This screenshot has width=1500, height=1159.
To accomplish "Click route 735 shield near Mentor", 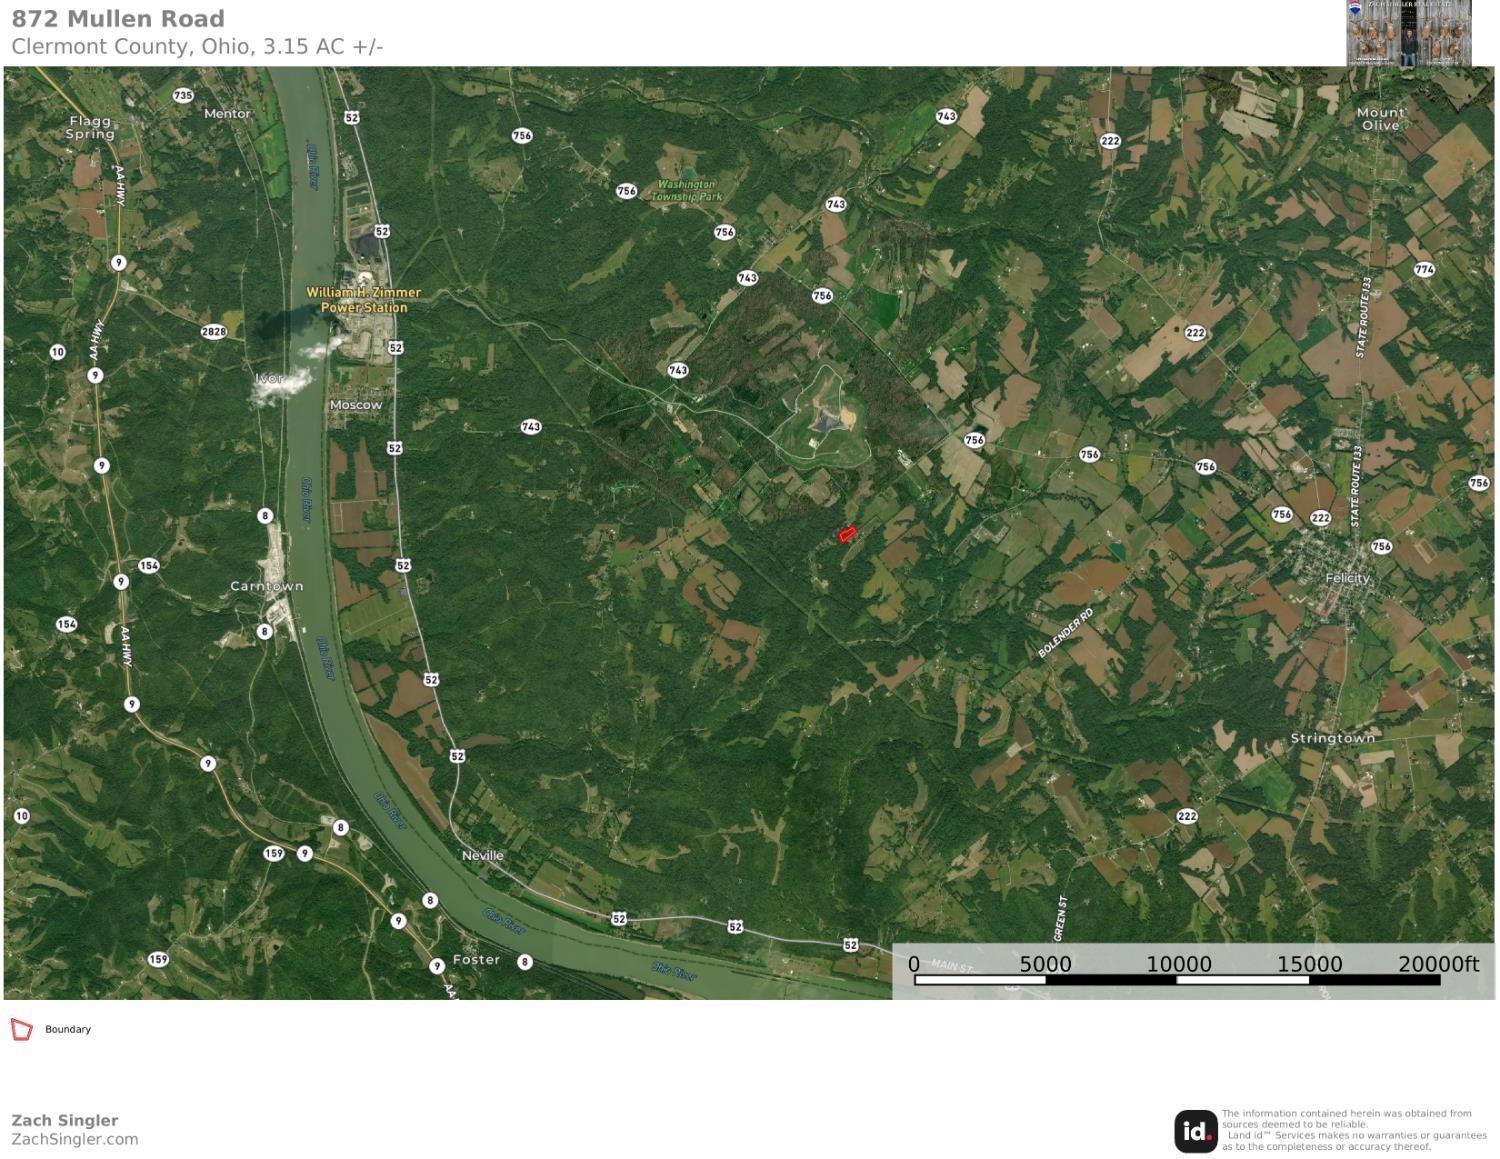I will [x=182, y=96].
